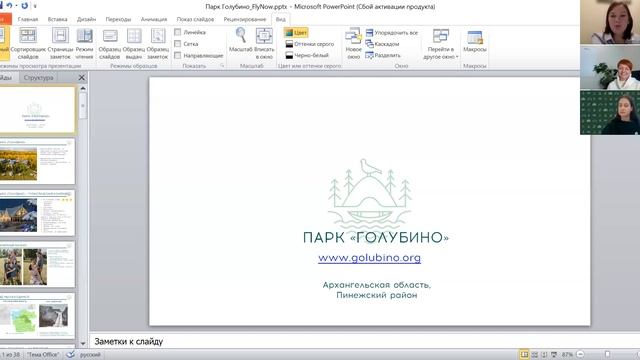The width and height of the screenshot is (640, 360).
Task: Open Показать group dialog launcher
Action: click(222, 65)
